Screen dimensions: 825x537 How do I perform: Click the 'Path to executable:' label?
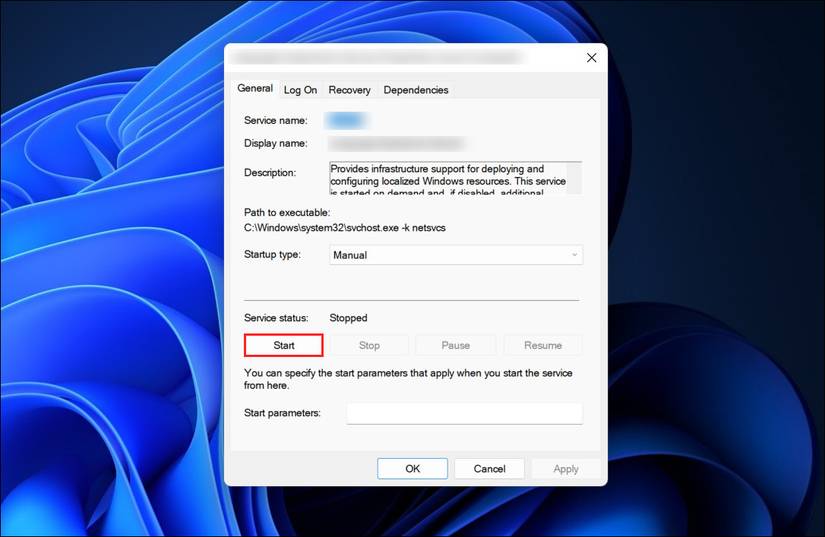287,212
